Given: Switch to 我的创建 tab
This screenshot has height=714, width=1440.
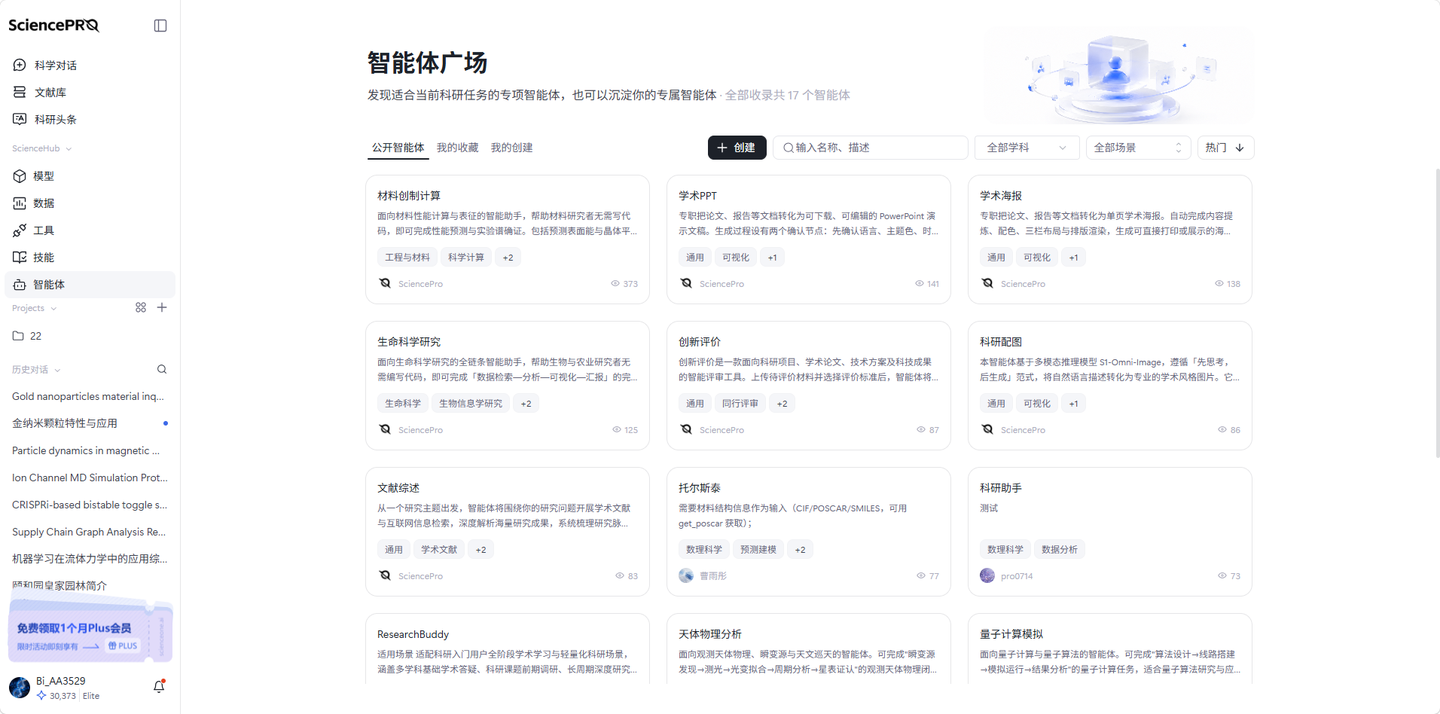Looking at the screenshot, I should pyautogui.click(x=511, y=148).
